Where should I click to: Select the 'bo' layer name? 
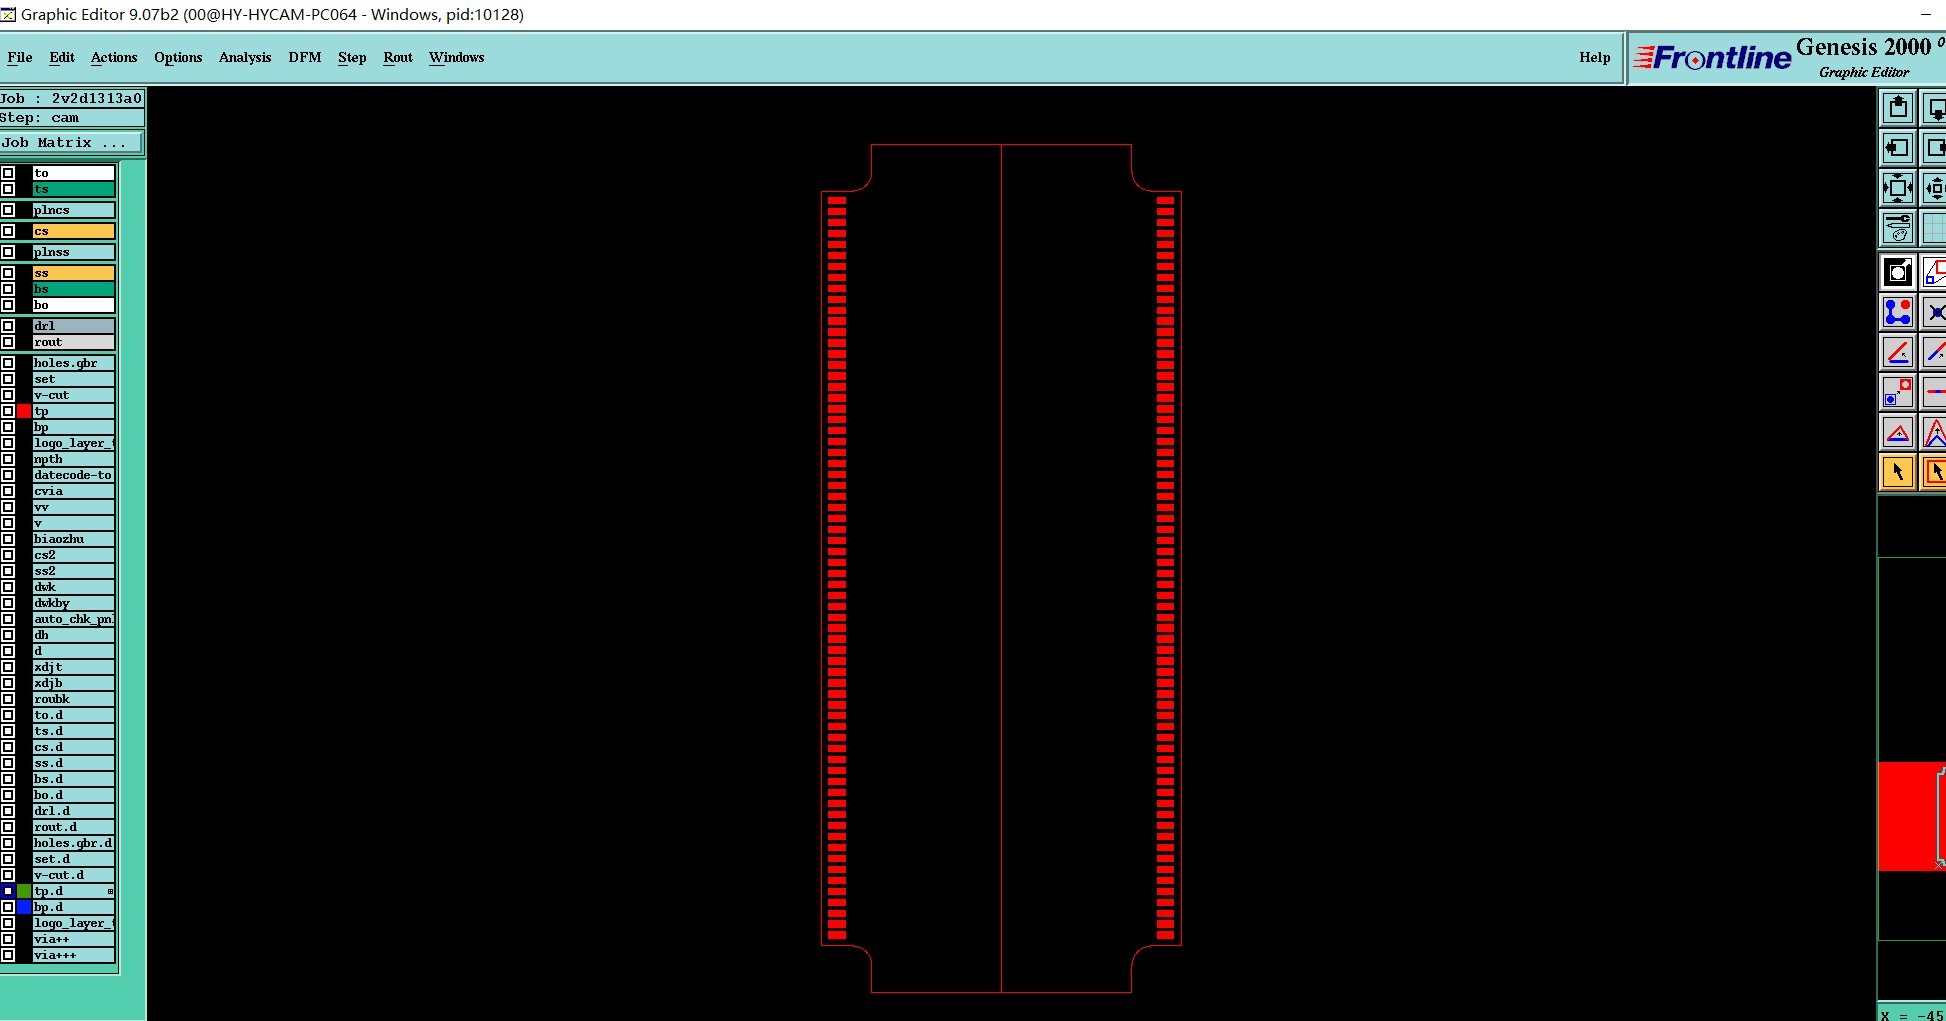coord(74,305)
